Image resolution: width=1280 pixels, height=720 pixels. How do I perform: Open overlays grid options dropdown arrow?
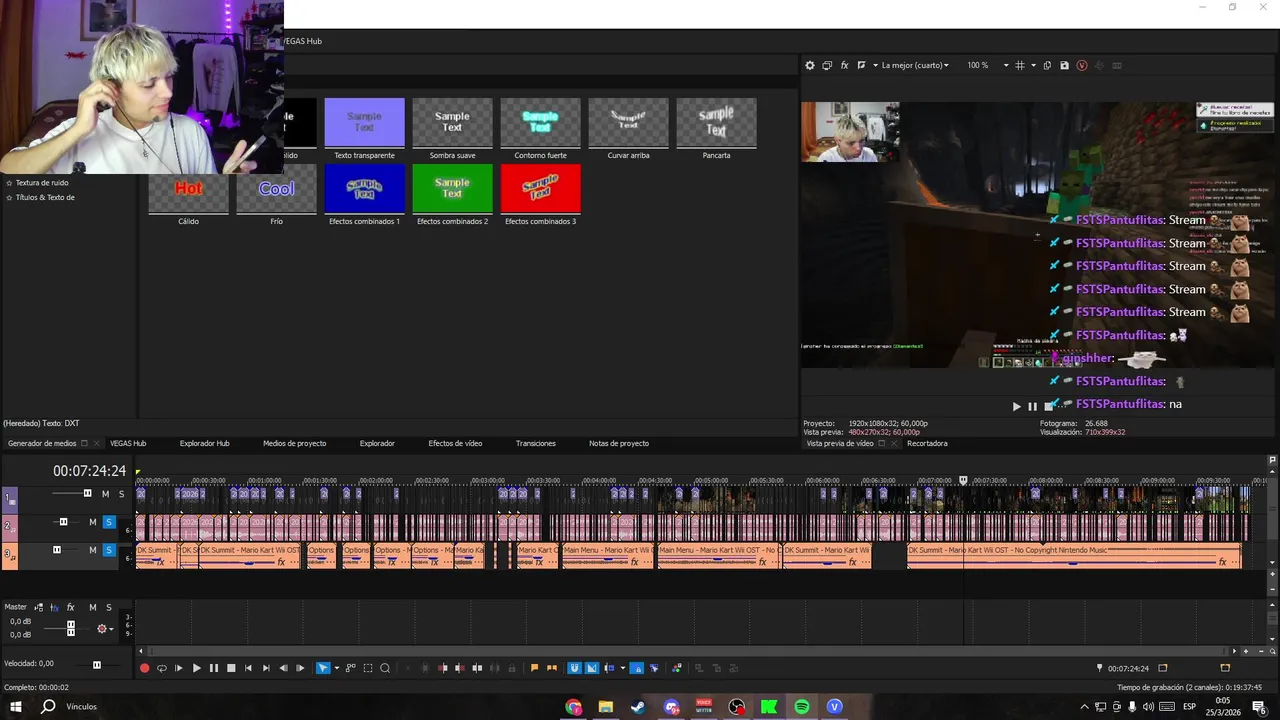click(x=1033, y=65)
